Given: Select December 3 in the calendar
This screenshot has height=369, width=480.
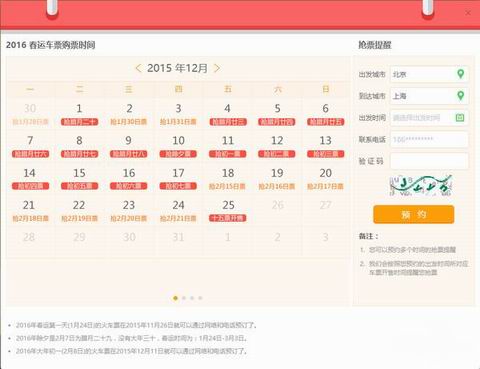Looking at the screenshot, I should (x=178, y=114).
